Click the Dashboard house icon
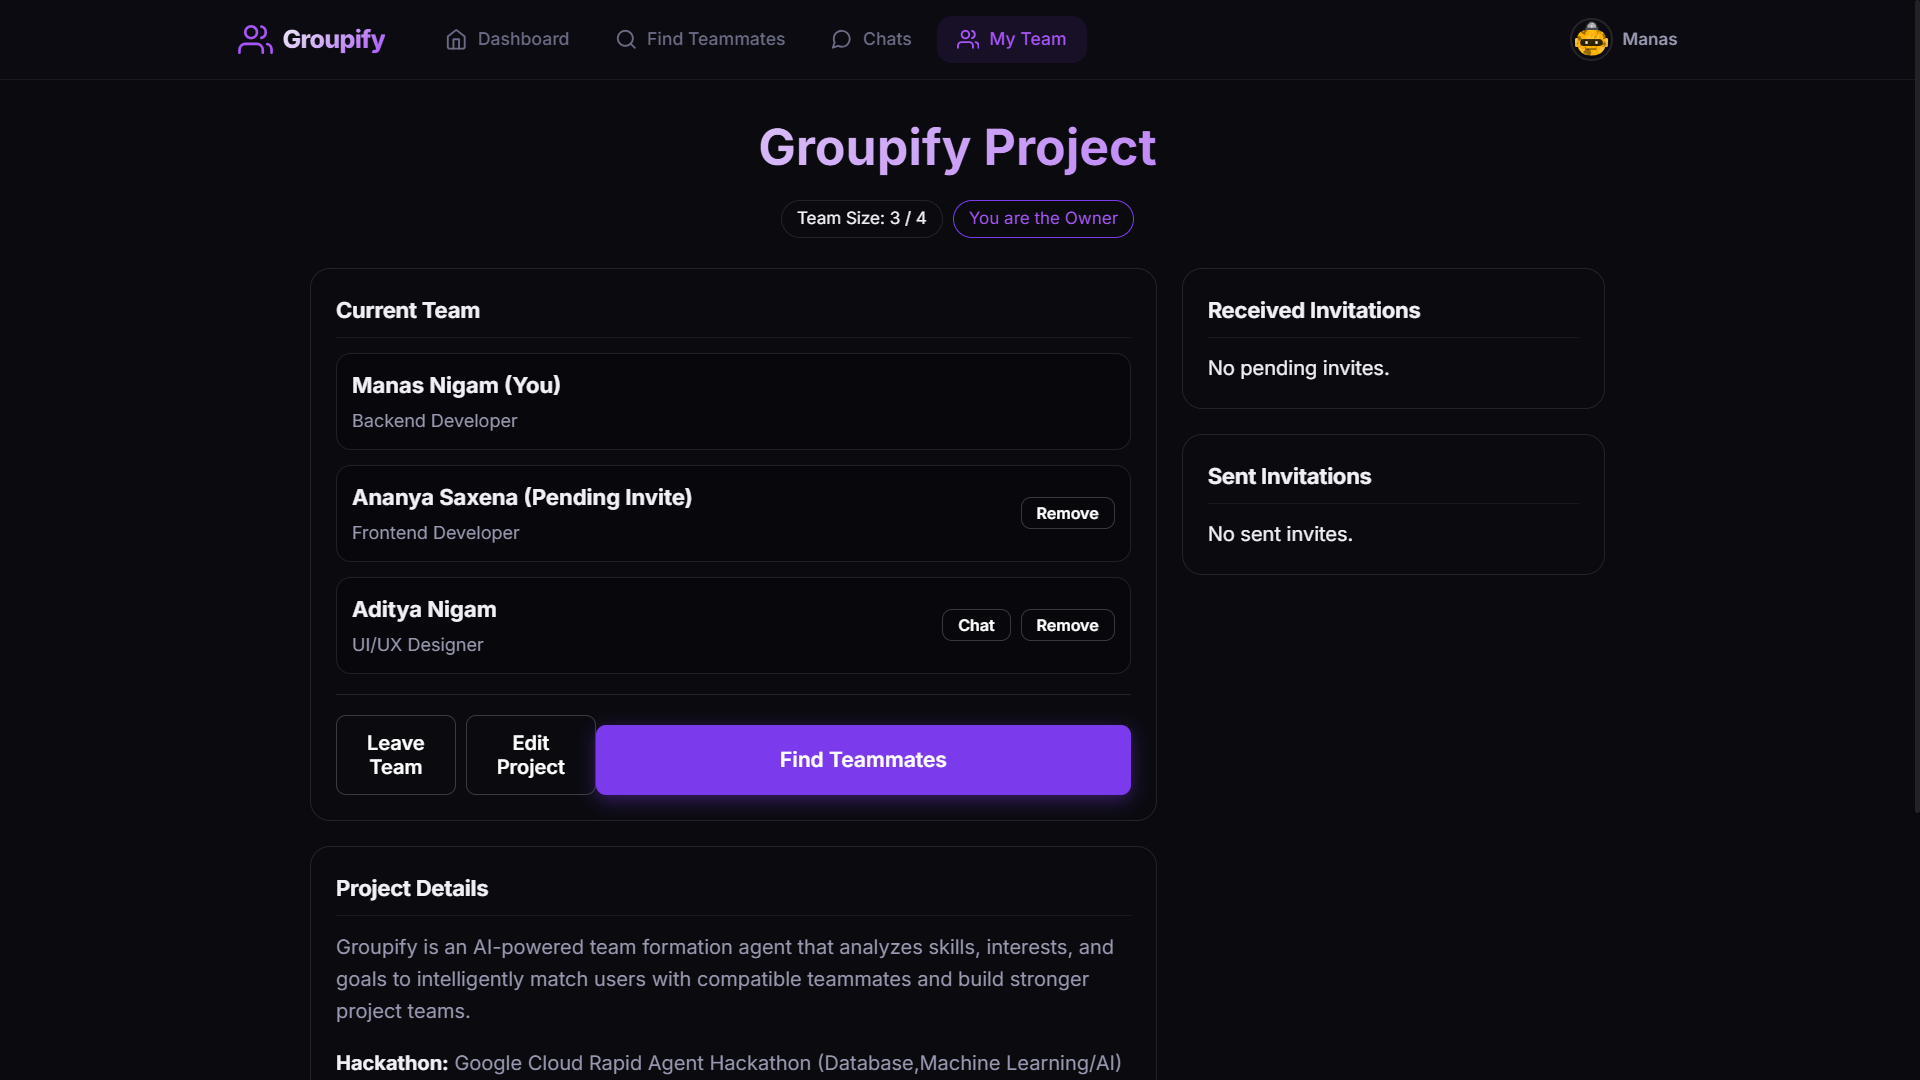Screen dimensions: 1920x1080 click(456, 39)
